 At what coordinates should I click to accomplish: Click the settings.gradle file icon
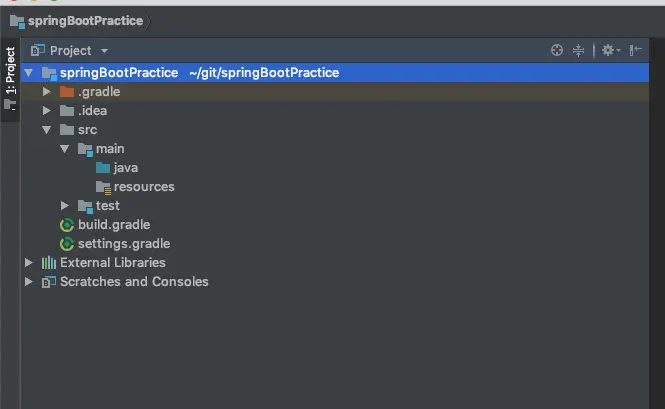(67, 244)
